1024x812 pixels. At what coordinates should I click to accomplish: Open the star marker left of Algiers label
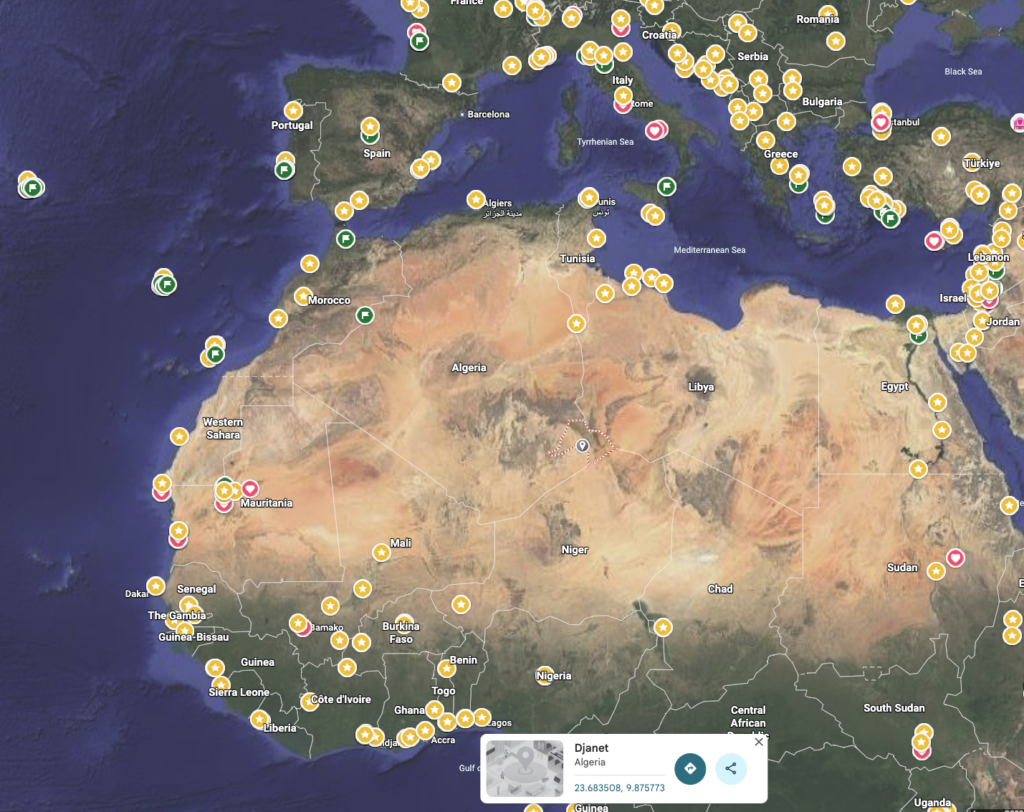(x=476, y=199)
